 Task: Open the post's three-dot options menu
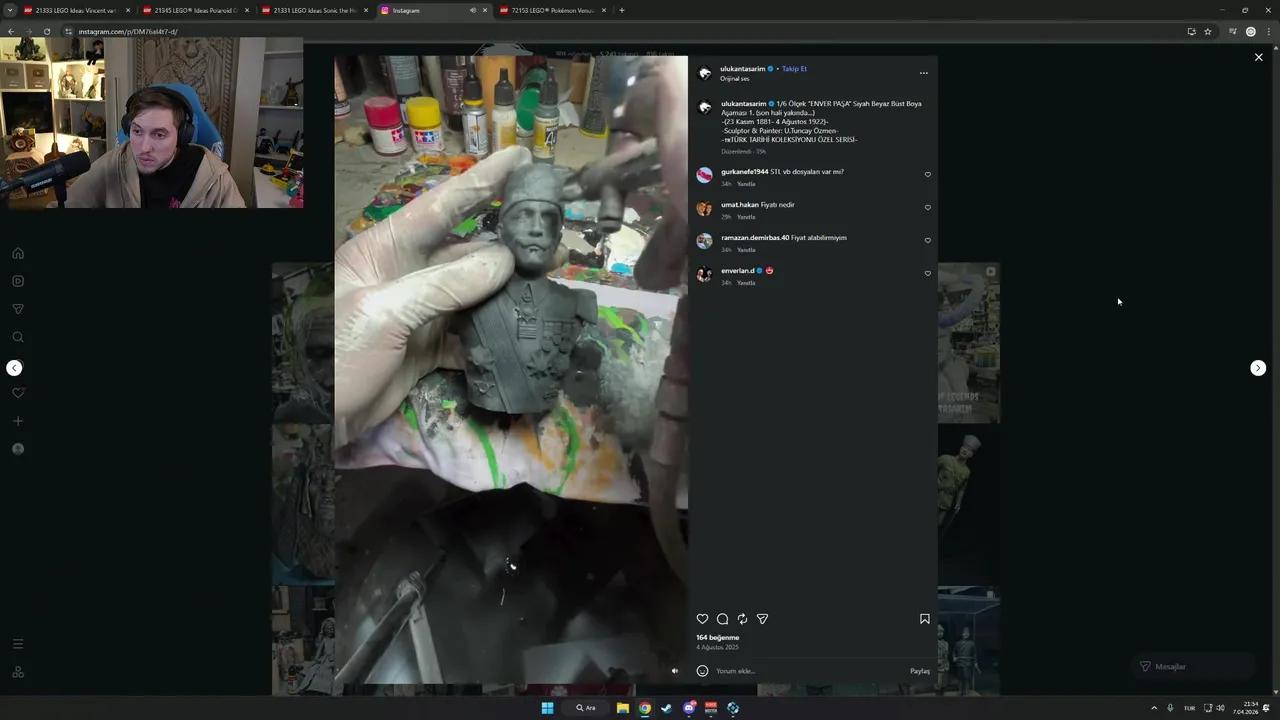coord(923,73)
